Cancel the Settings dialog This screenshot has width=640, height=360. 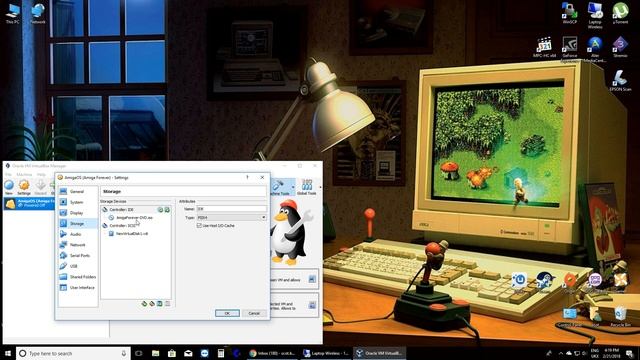(x=254, y=313)
